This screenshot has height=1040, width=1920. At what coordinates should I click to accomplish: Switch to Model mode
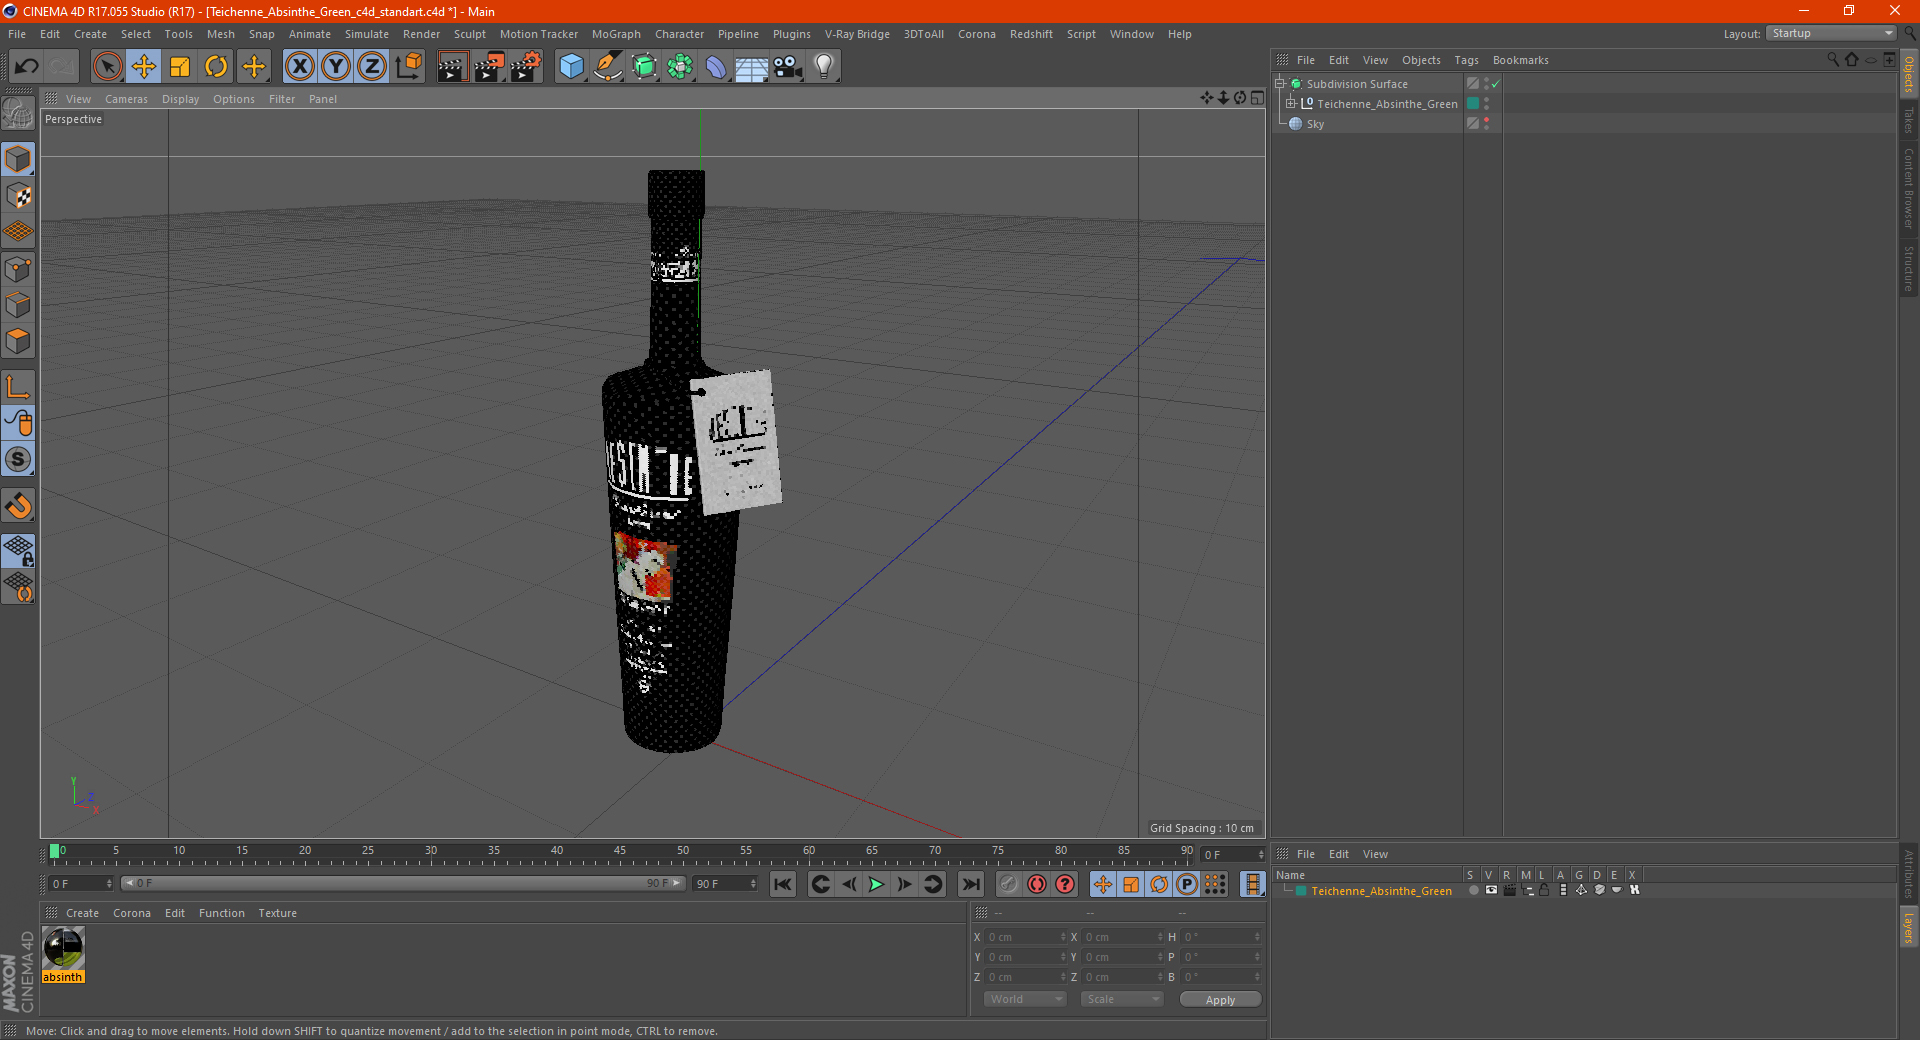pos(18,159)
